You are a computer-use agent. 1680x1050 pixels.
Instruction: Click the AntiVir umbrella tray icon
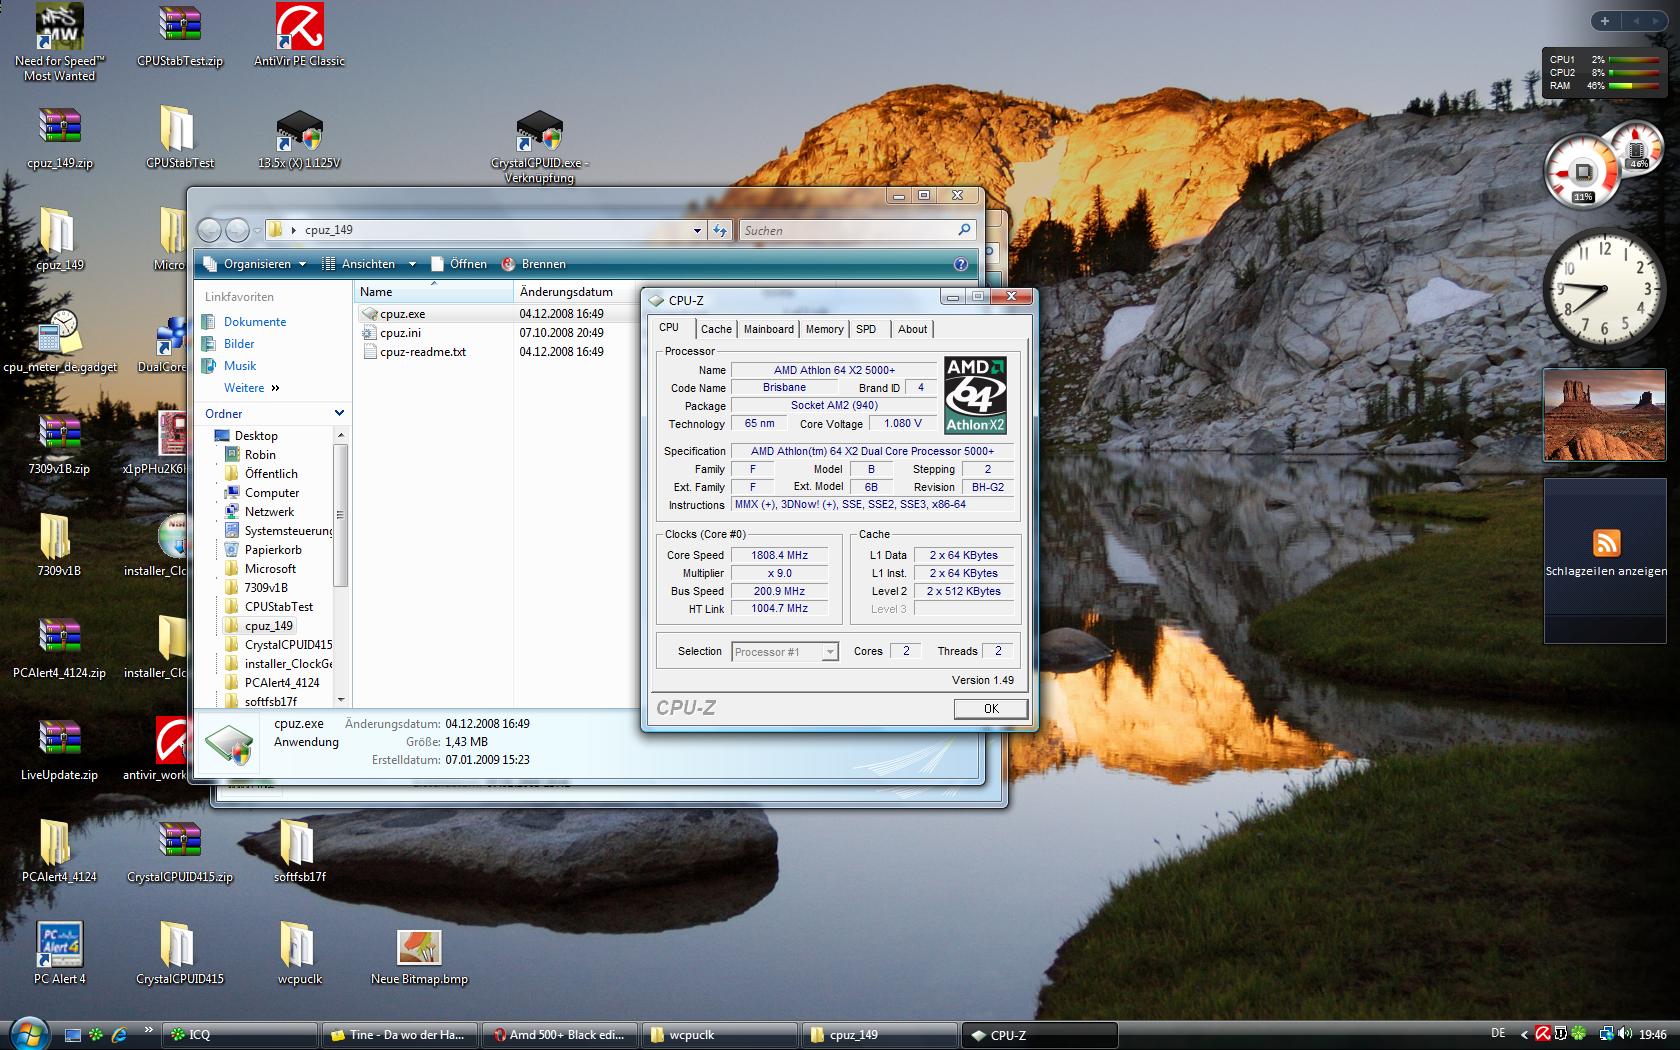coord(1543,1034)
